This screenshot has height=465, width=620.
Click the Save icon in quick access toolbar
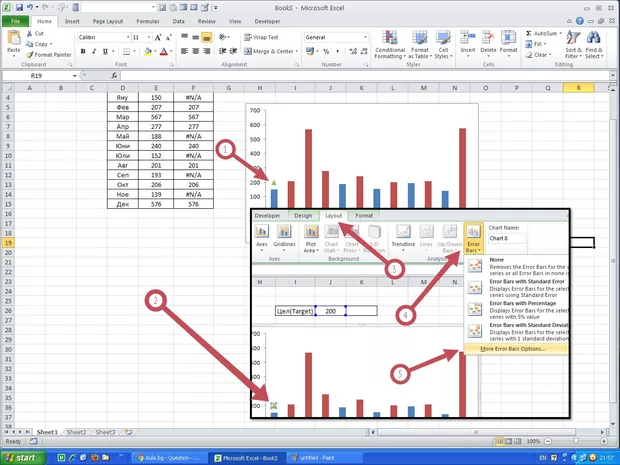click(19, 8)
